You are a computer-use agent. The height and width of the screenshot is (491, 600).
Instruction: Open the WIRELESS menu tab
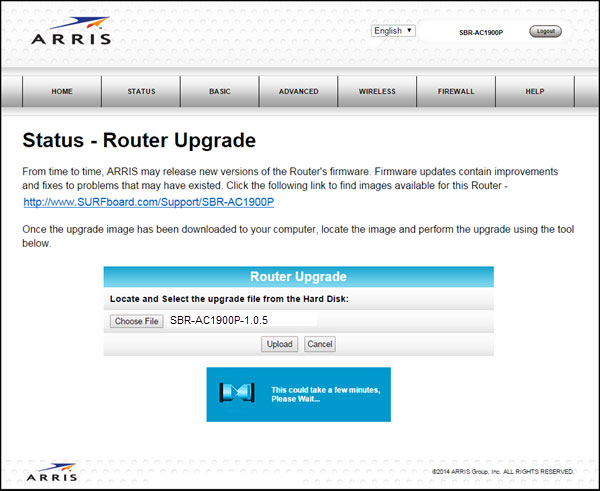(x=377, y=91)
